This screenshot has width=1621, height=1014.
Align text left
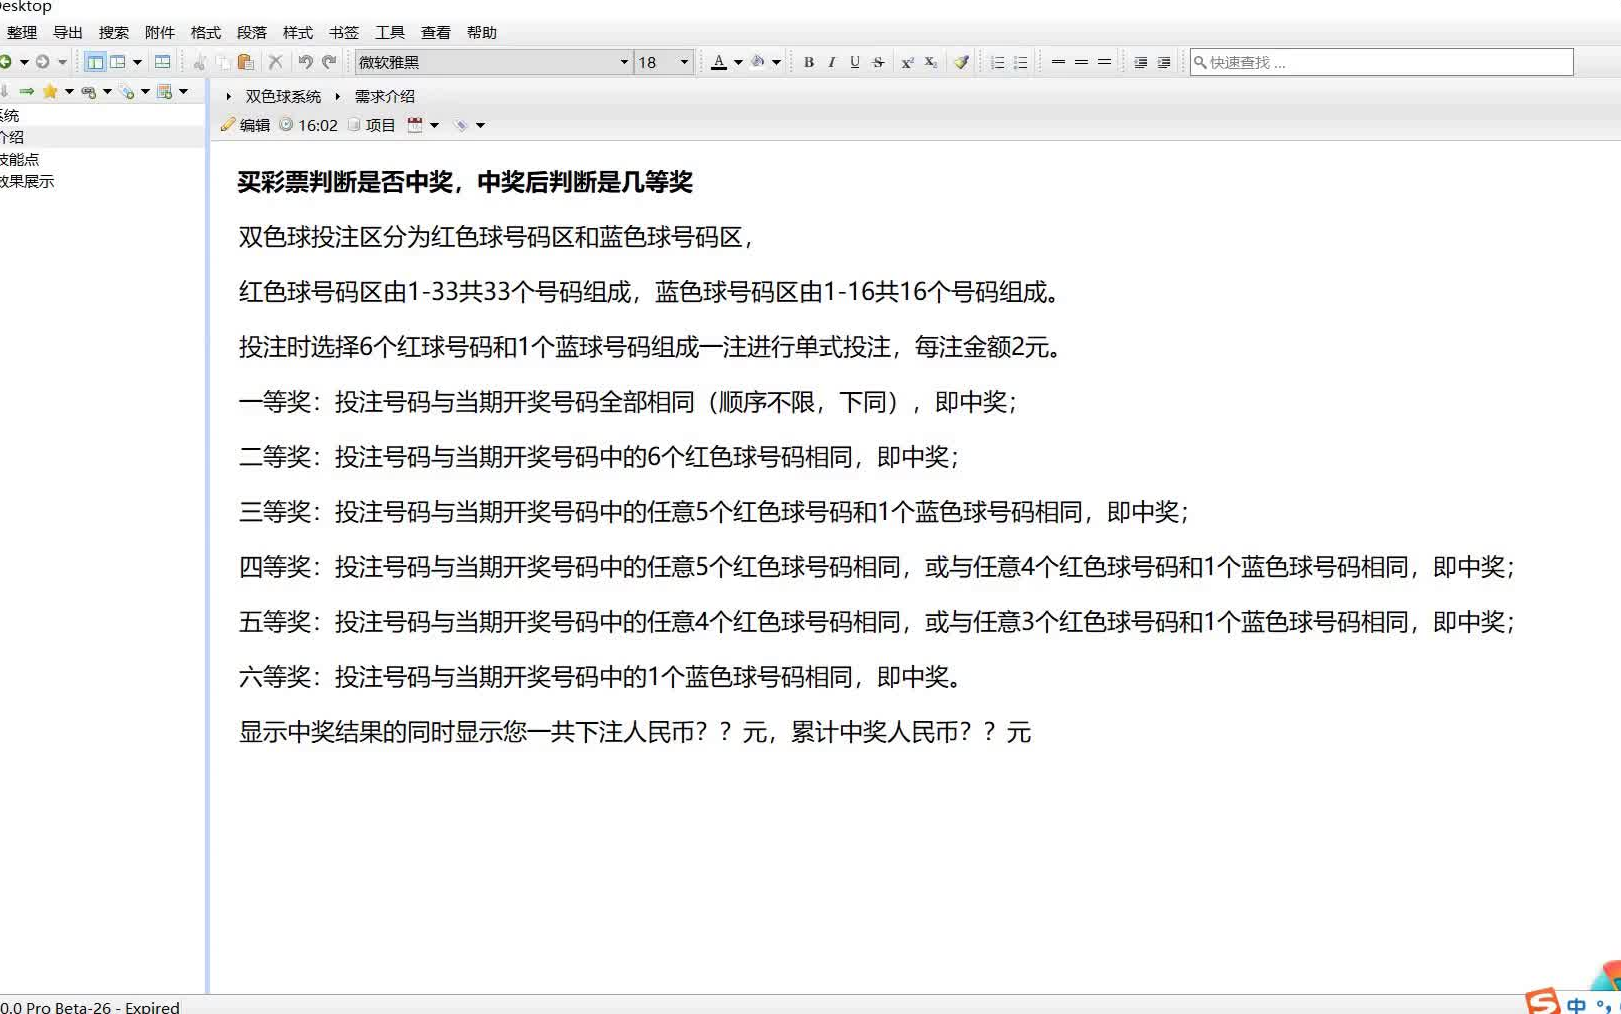click(1058, 62)
